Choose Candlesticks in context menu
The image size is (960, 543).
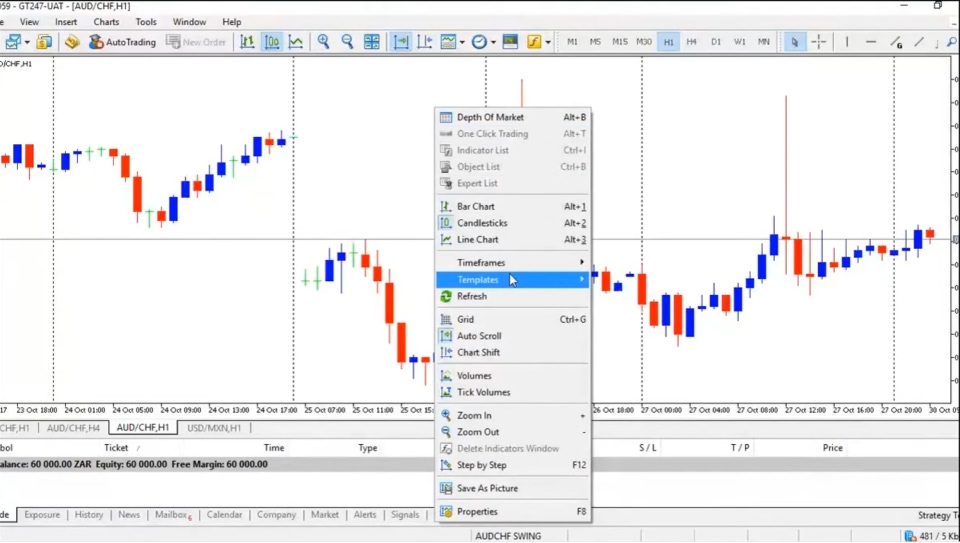tap(513, 223)
